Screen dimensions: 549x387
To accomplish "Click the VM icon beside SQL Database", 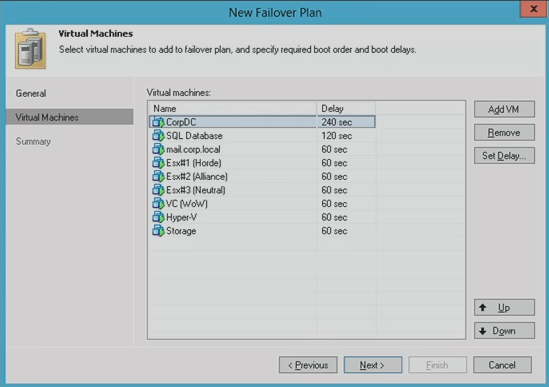I will (158, 136).
